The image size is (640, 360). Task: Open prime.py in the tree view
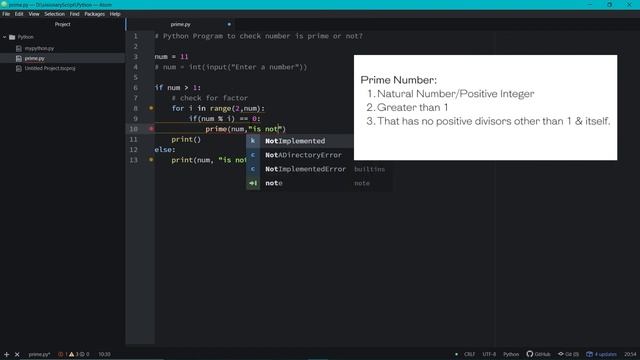(x=35, y=58)
